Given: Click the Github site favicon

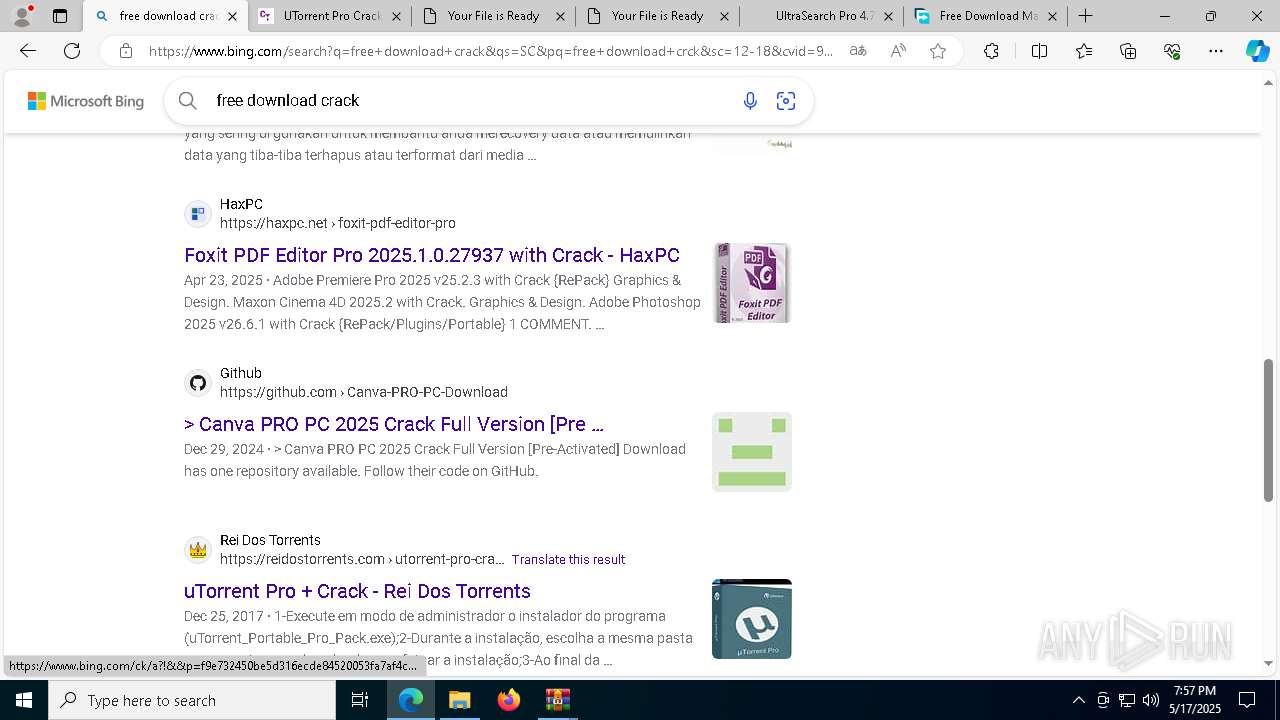Looking at the screenshot, I should pos(198,383).
